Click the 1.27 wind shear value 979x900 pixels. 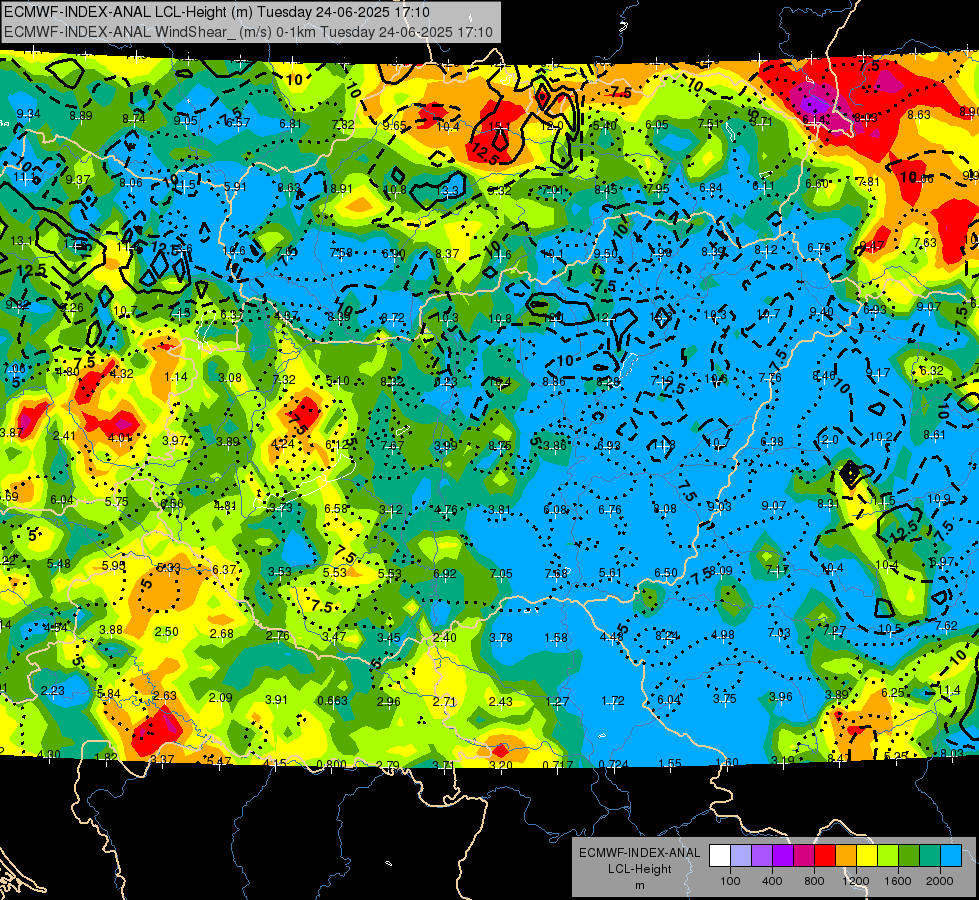(557, 702)
